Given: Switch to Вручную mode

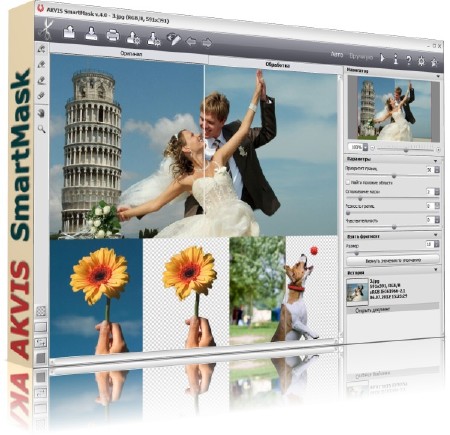Looking at the screenshot, I should click(x=361, y=56).
